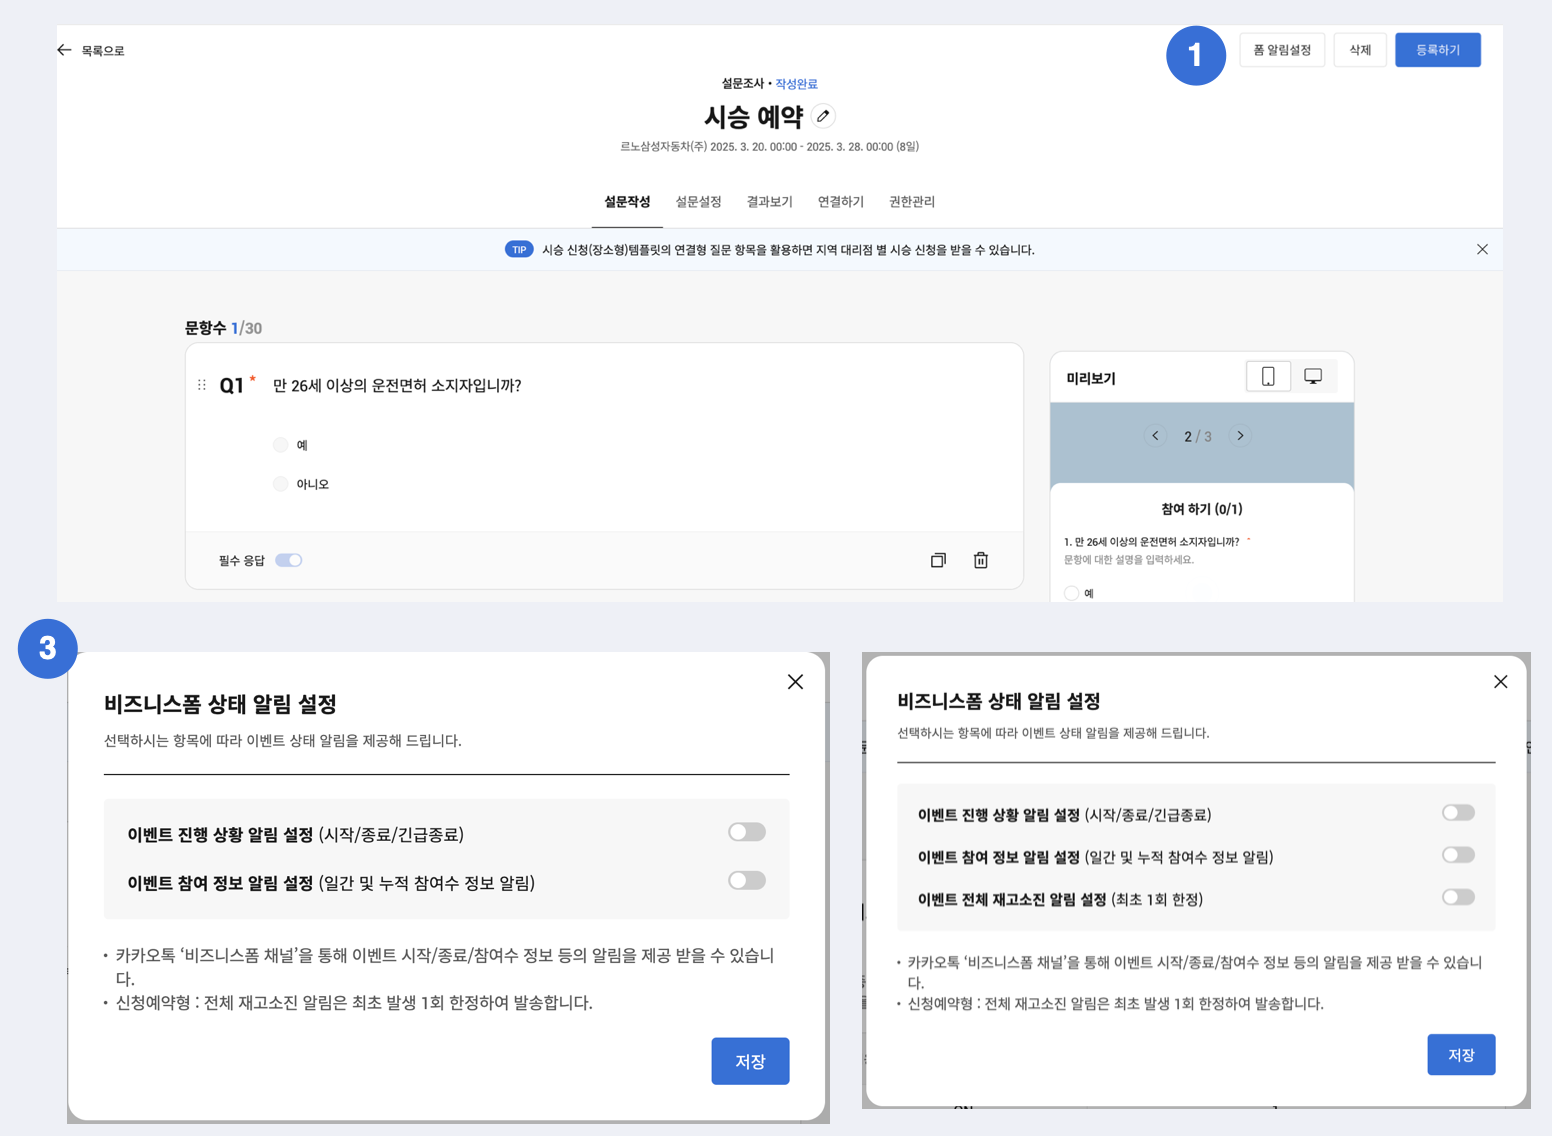The width and height of the screenshot is (1552, 1136).
Task: Open the 결과보기 tab
Action: 769,202
